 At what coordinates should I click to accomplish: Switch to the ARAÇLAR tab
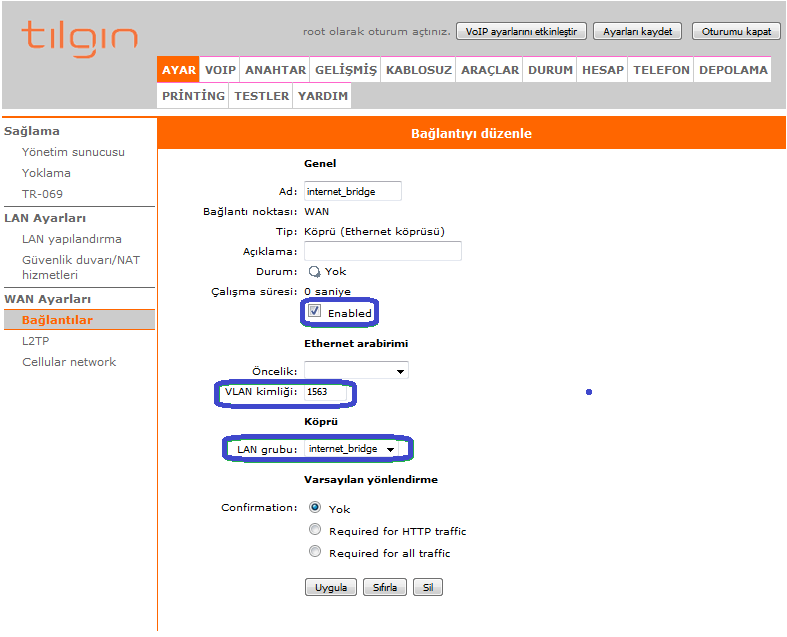point(490,70)
